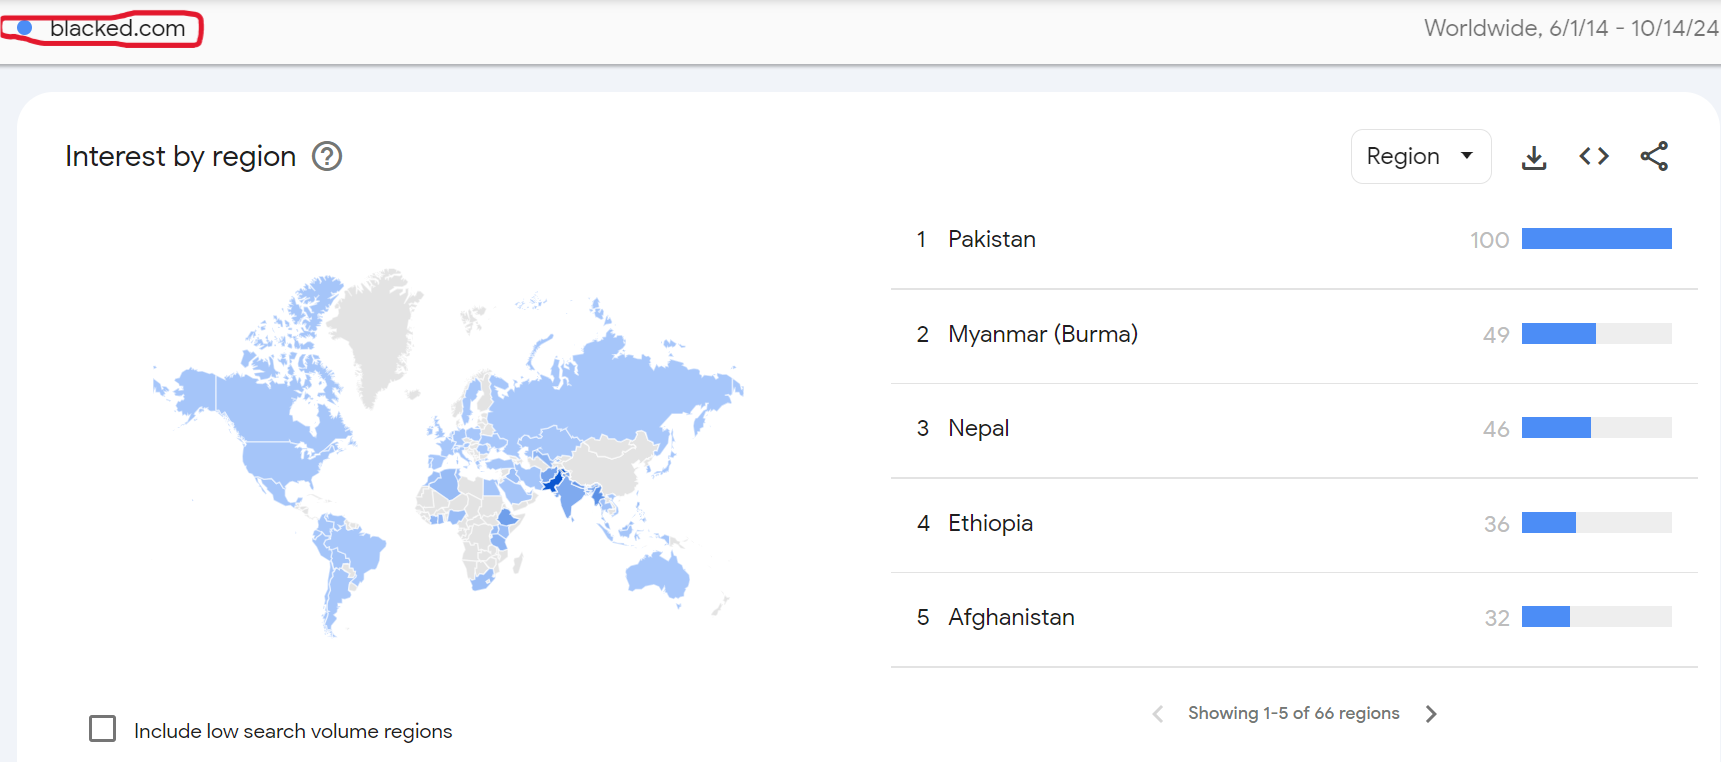Screen dimensions: 1721x762
Task: Click the help icon beside Interest by region
Action: (x=327, y=156)
